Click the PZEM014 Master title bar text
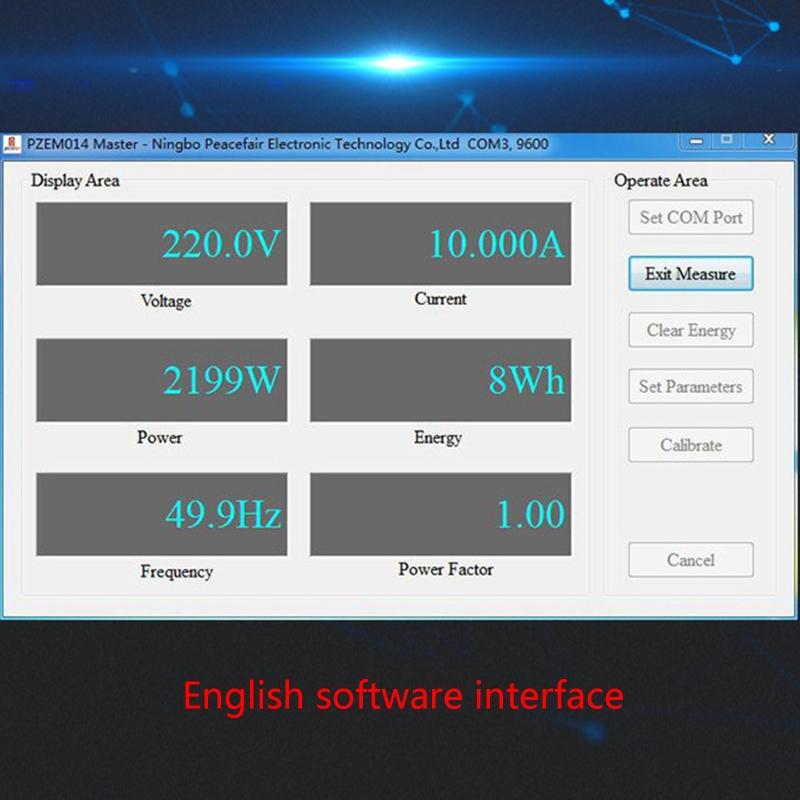Image resolution: width=800 pixels, height=800 pixels. [287, 145]
